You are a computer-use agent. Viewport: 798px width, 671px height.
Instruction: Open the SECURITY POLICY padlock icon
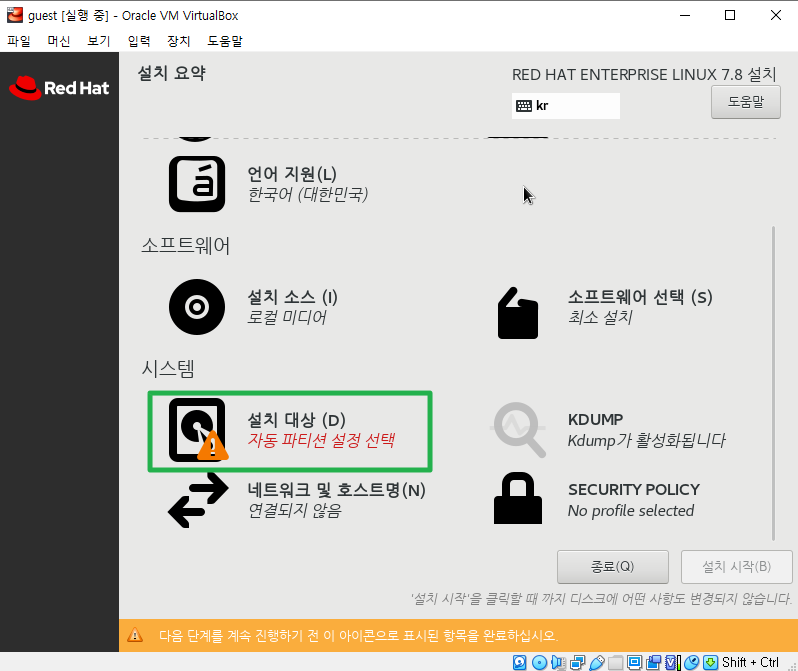coord(518,498)
